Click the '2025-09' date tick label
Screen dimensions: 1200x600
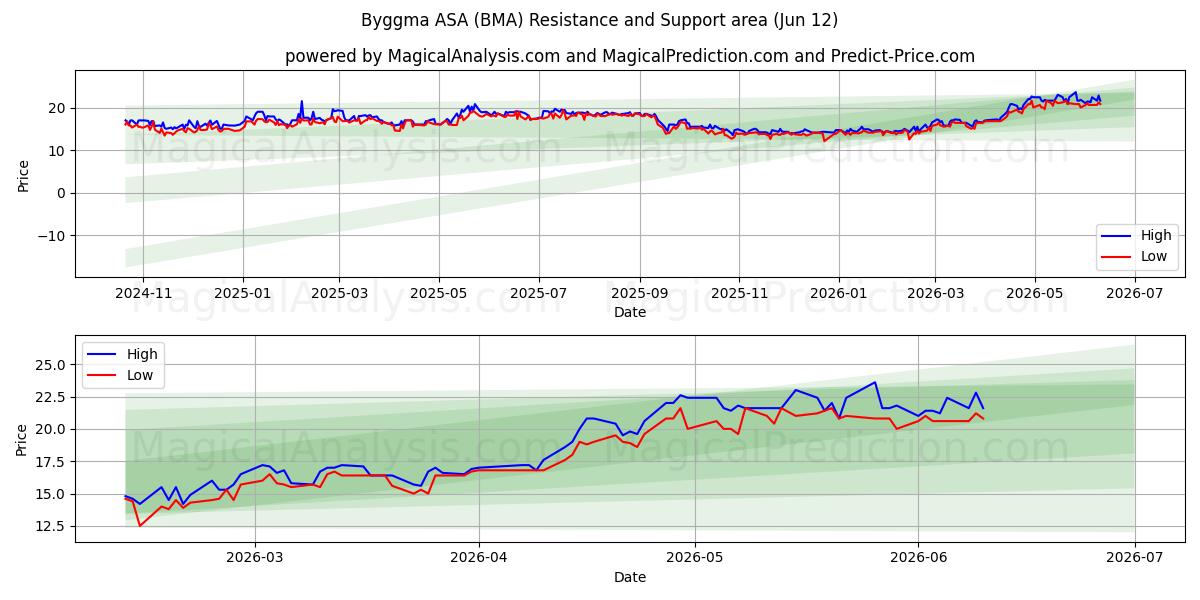[x=640, y=293]
